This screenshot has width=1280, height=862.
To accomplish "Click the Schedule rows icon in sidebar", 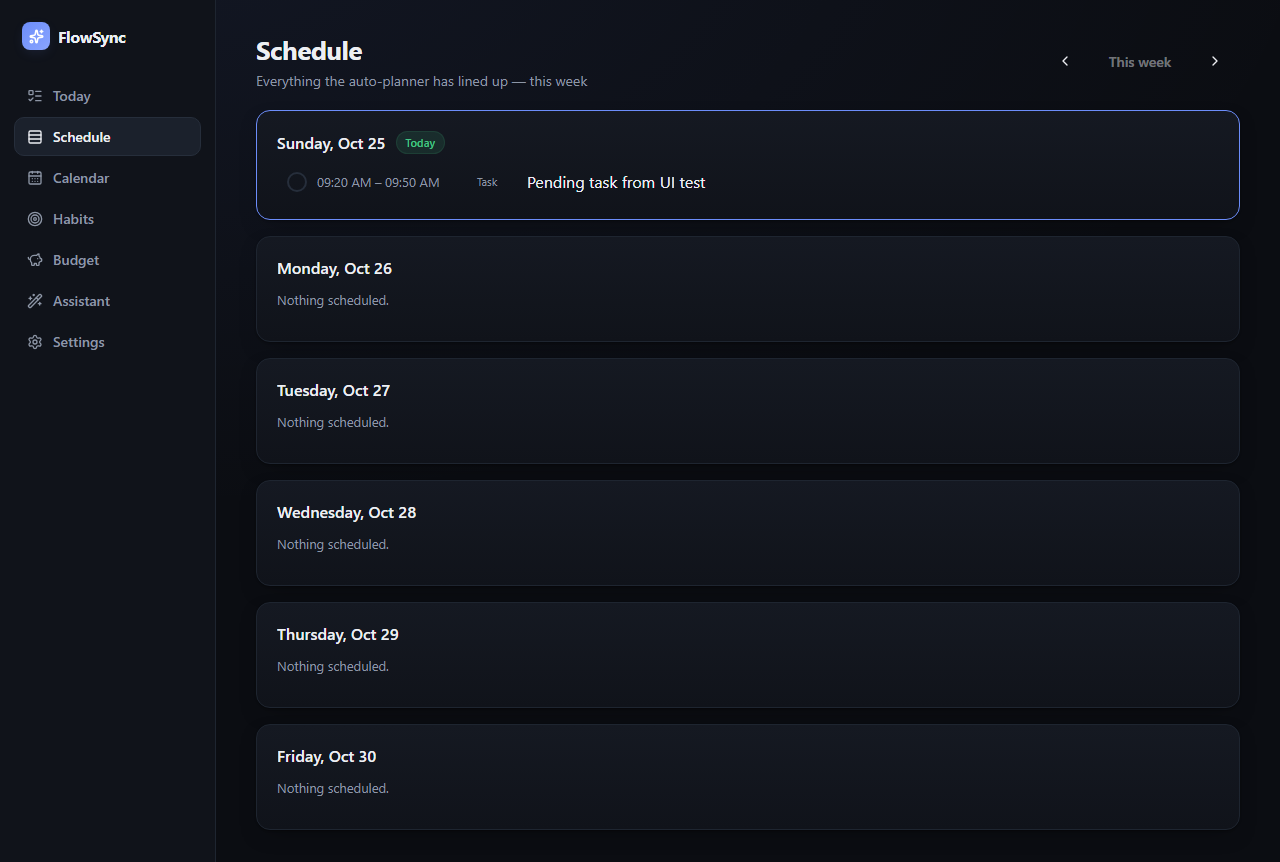I will click(35, 137).
